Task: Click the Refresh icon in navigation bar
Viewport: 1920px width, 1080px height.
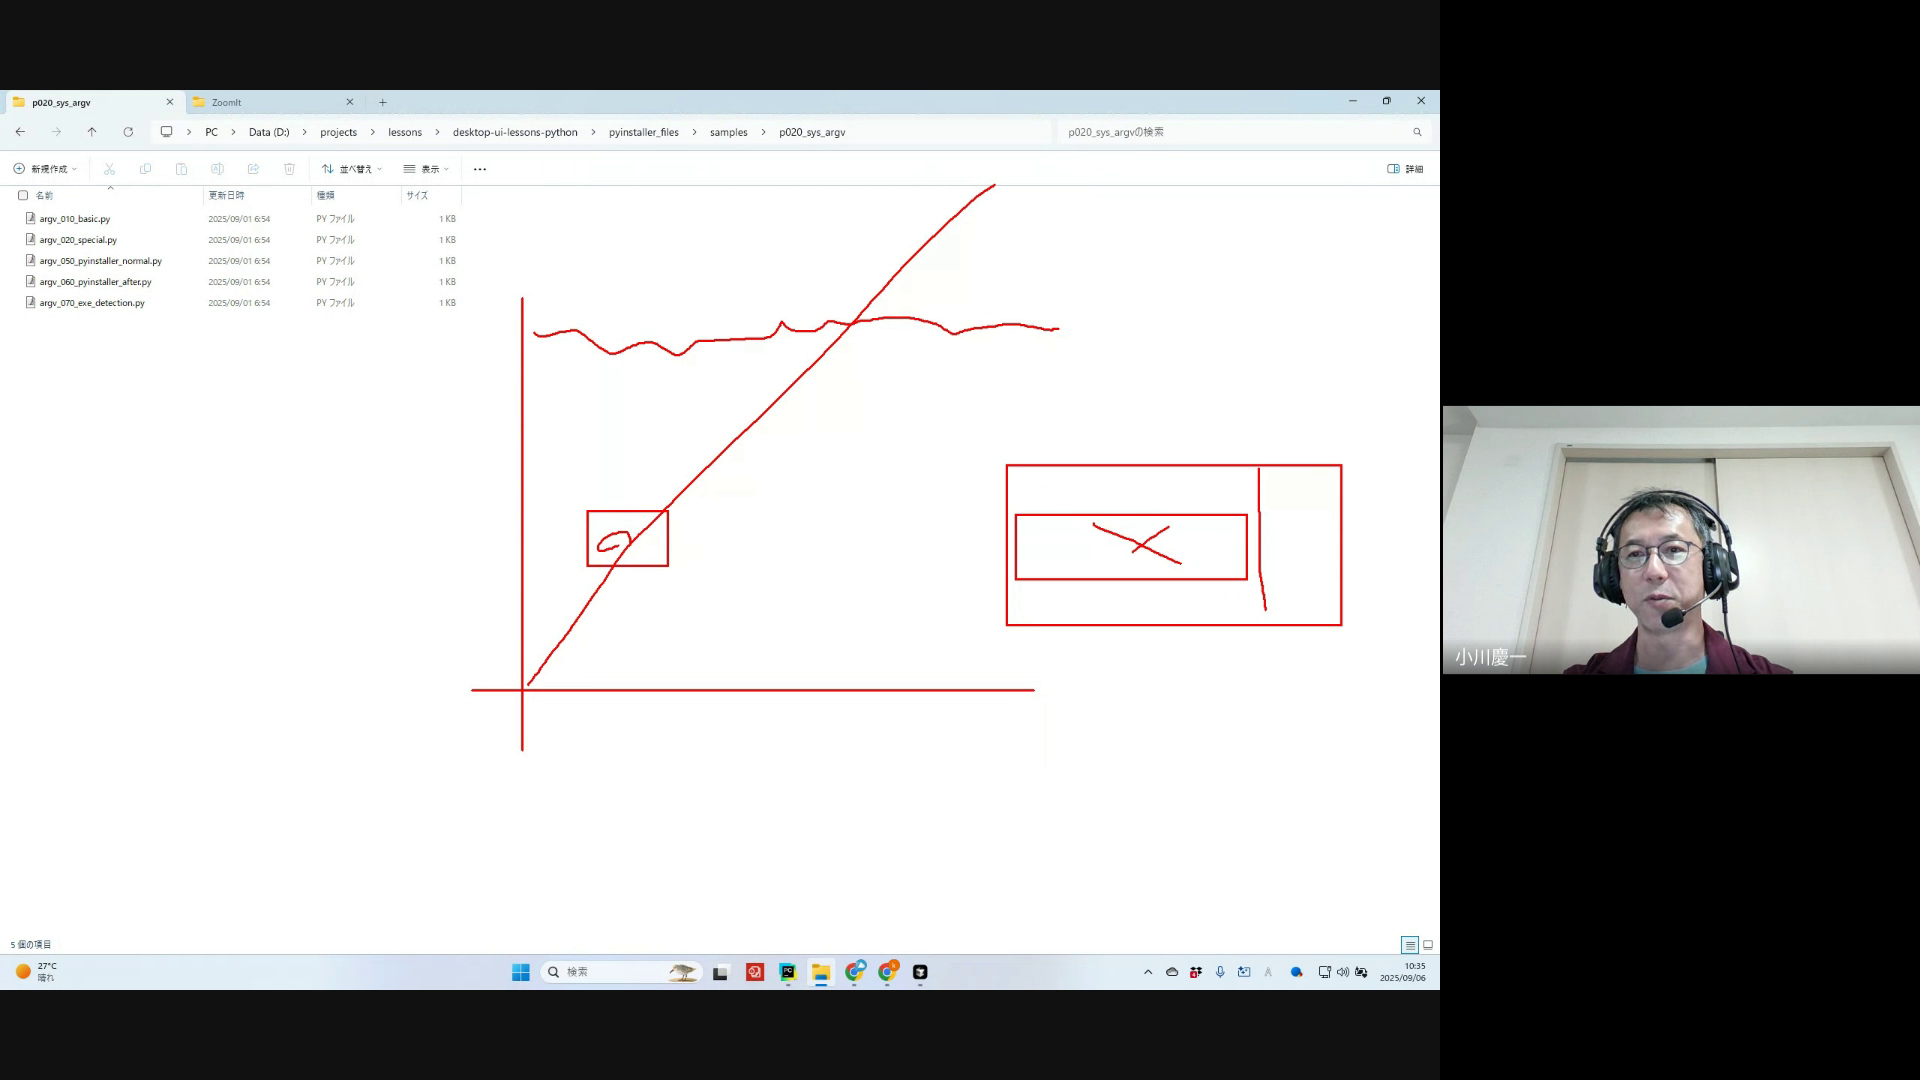Action: 128,132
